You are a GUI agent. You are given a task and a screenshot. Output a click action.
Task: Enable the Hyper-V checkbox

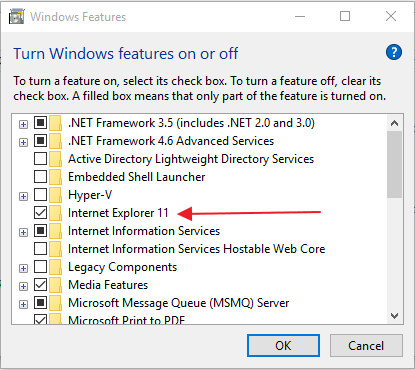point(40,195)
